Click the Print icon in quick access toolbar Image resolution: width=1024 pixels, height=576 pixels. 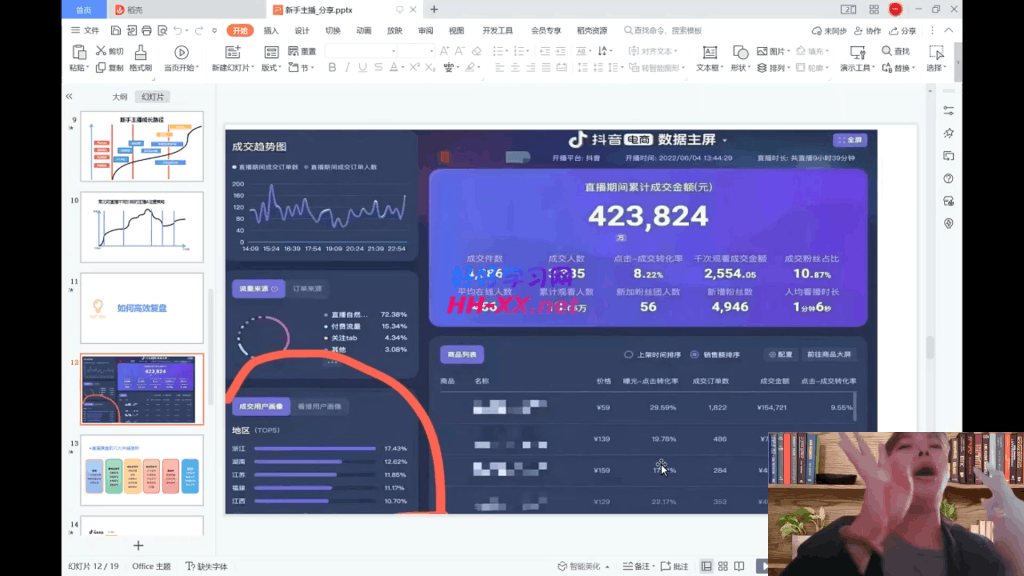[146, 31]
